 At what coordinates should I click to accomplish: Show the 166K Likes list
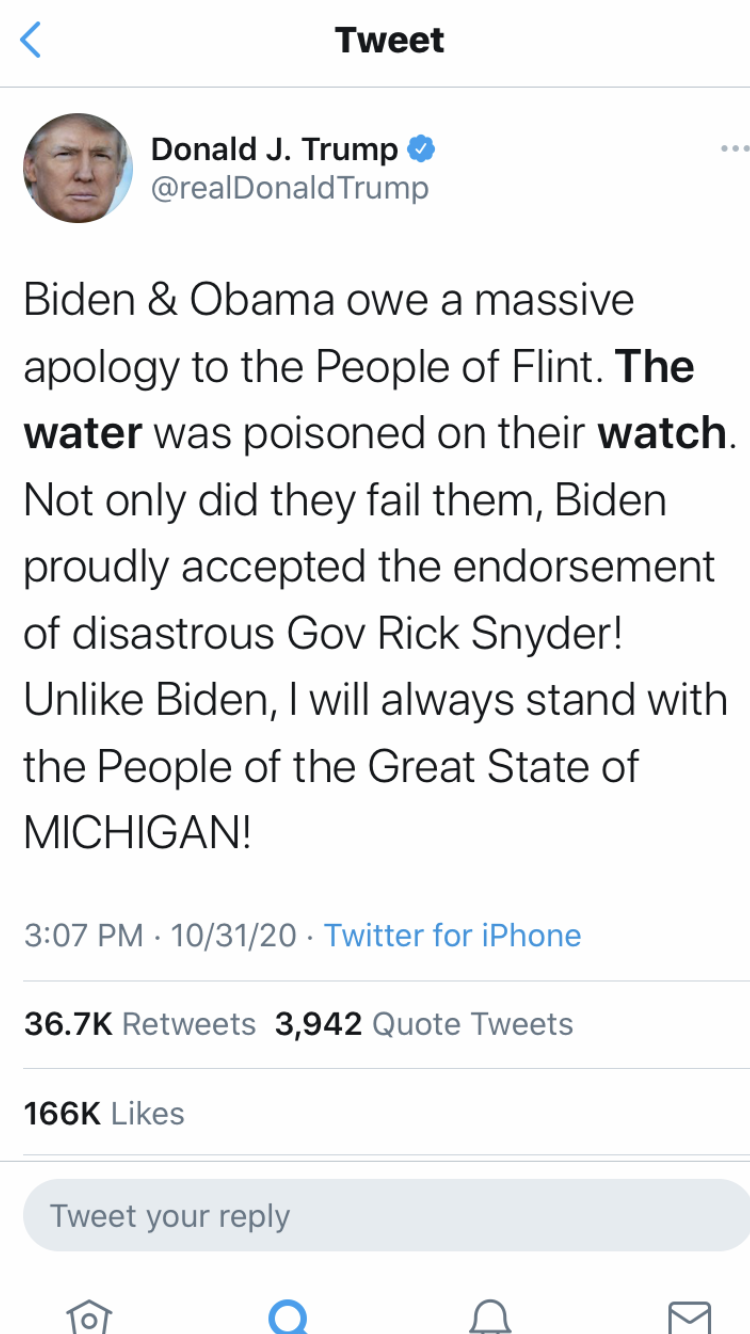[x=104, y=1113]
